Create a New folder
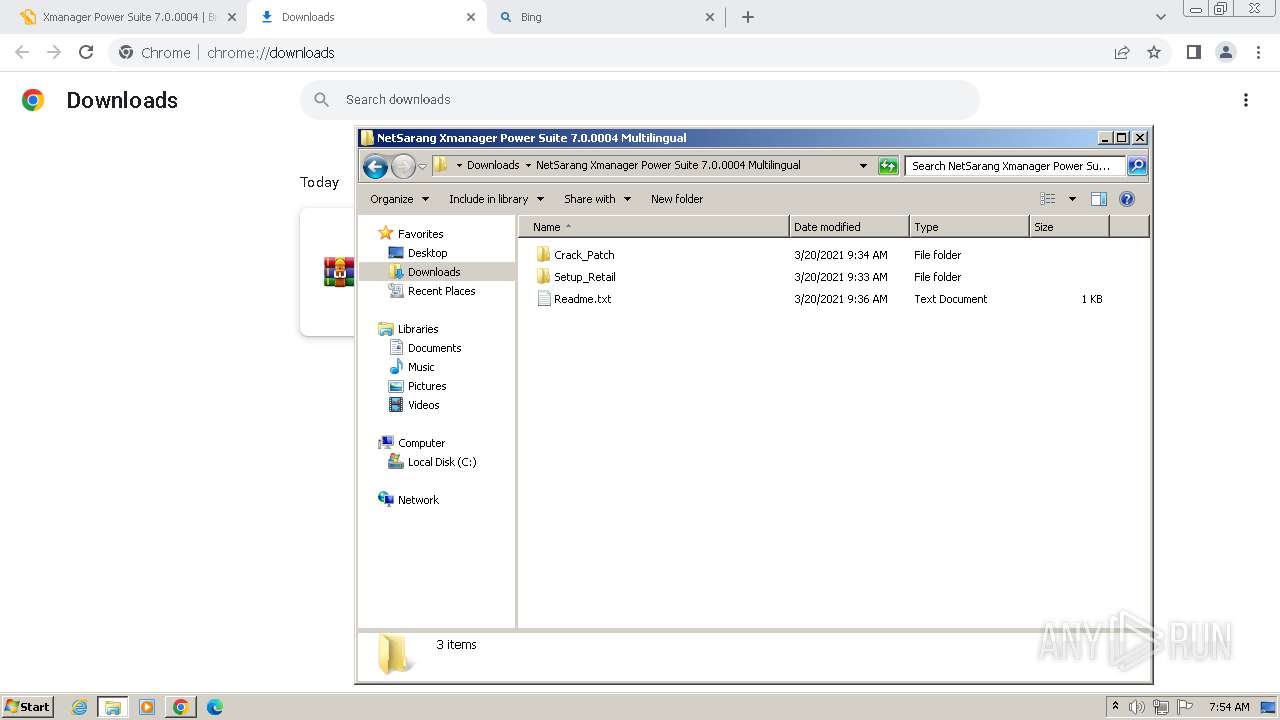Image resolution: width=1280 pixels, height=720 pixels. coord(677,199)
